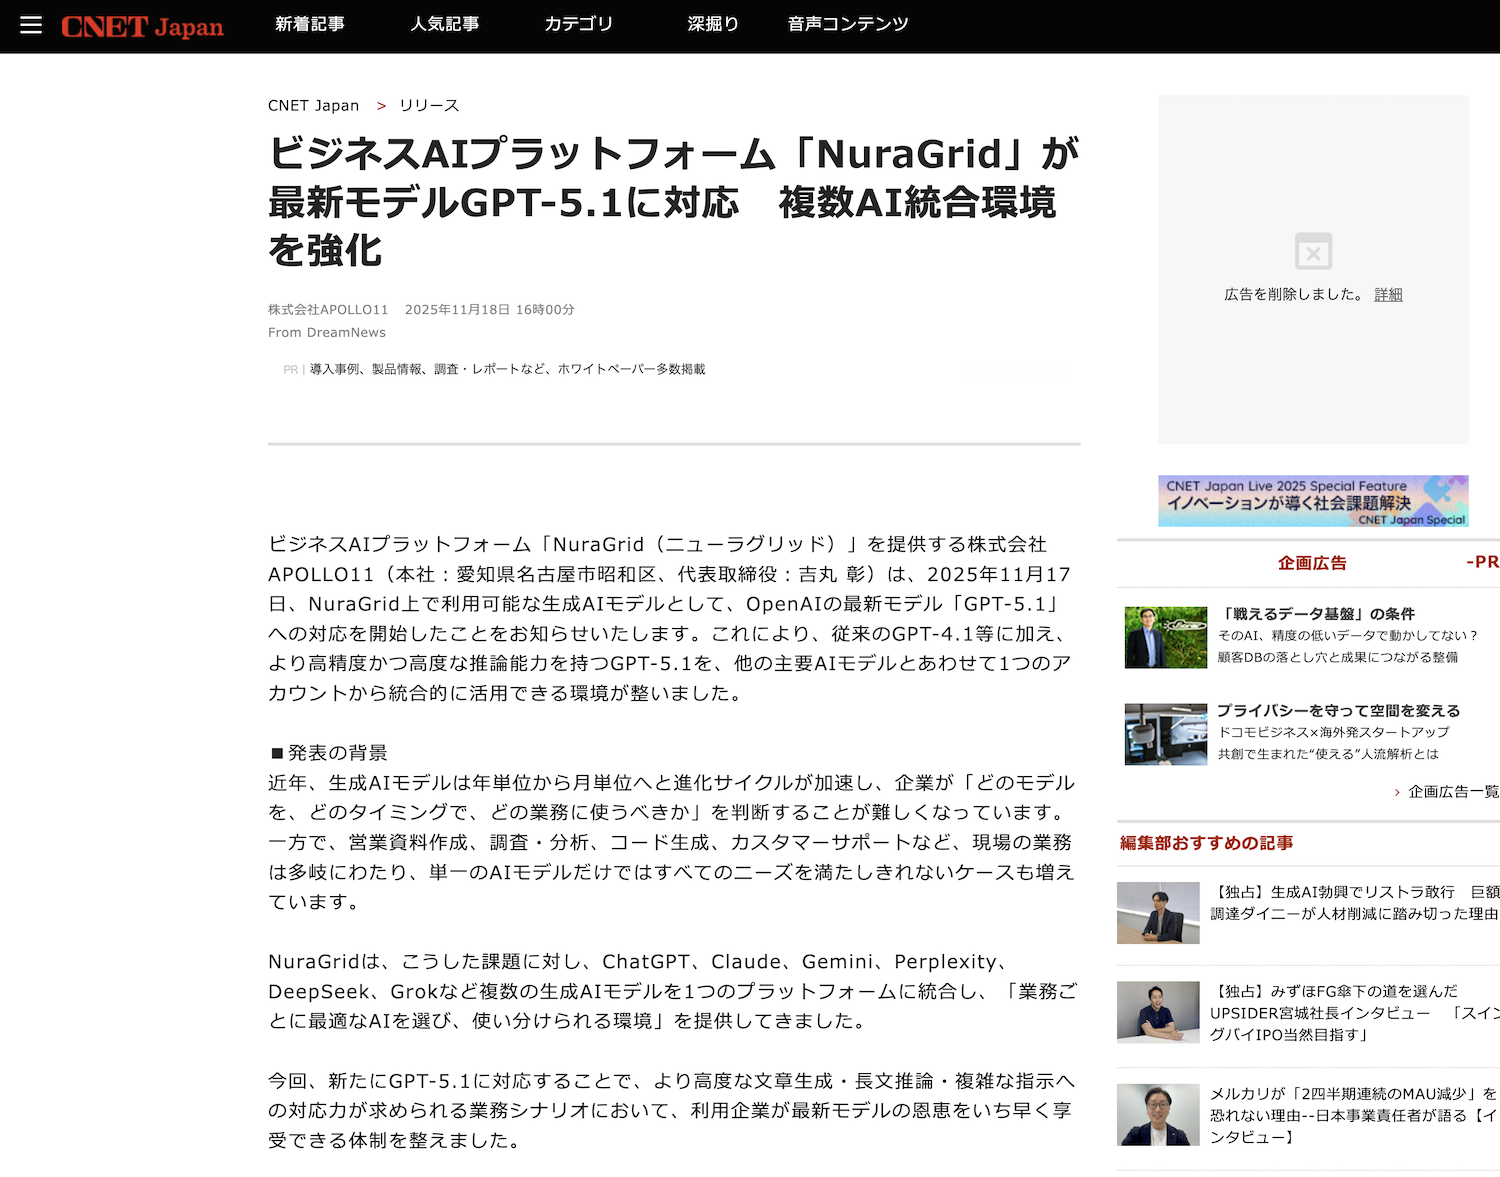Click the CNET Japan breadcrumb link
Viewport: 1500px width, 1177px height.
(x=313, y=106)
